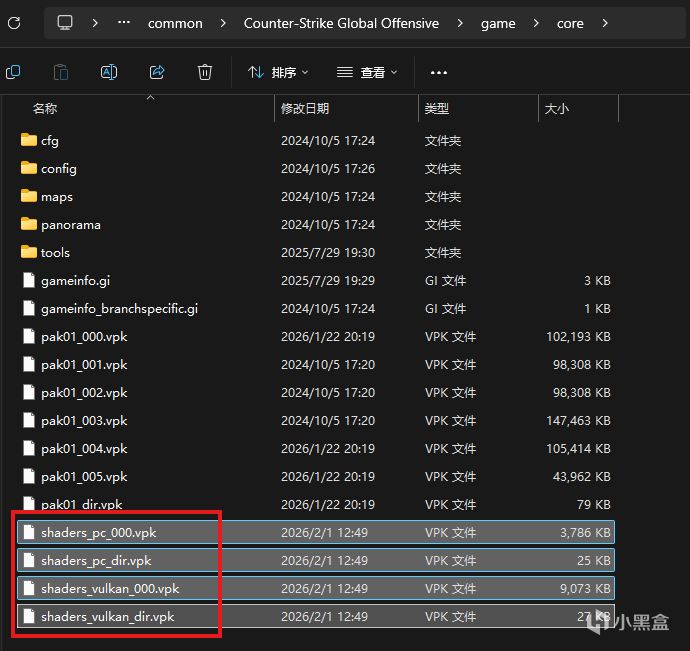Click file icon of shaders_vulkan_dir.vpk
Viewport: 690px width, 651px height.
[x=29, y=616]
